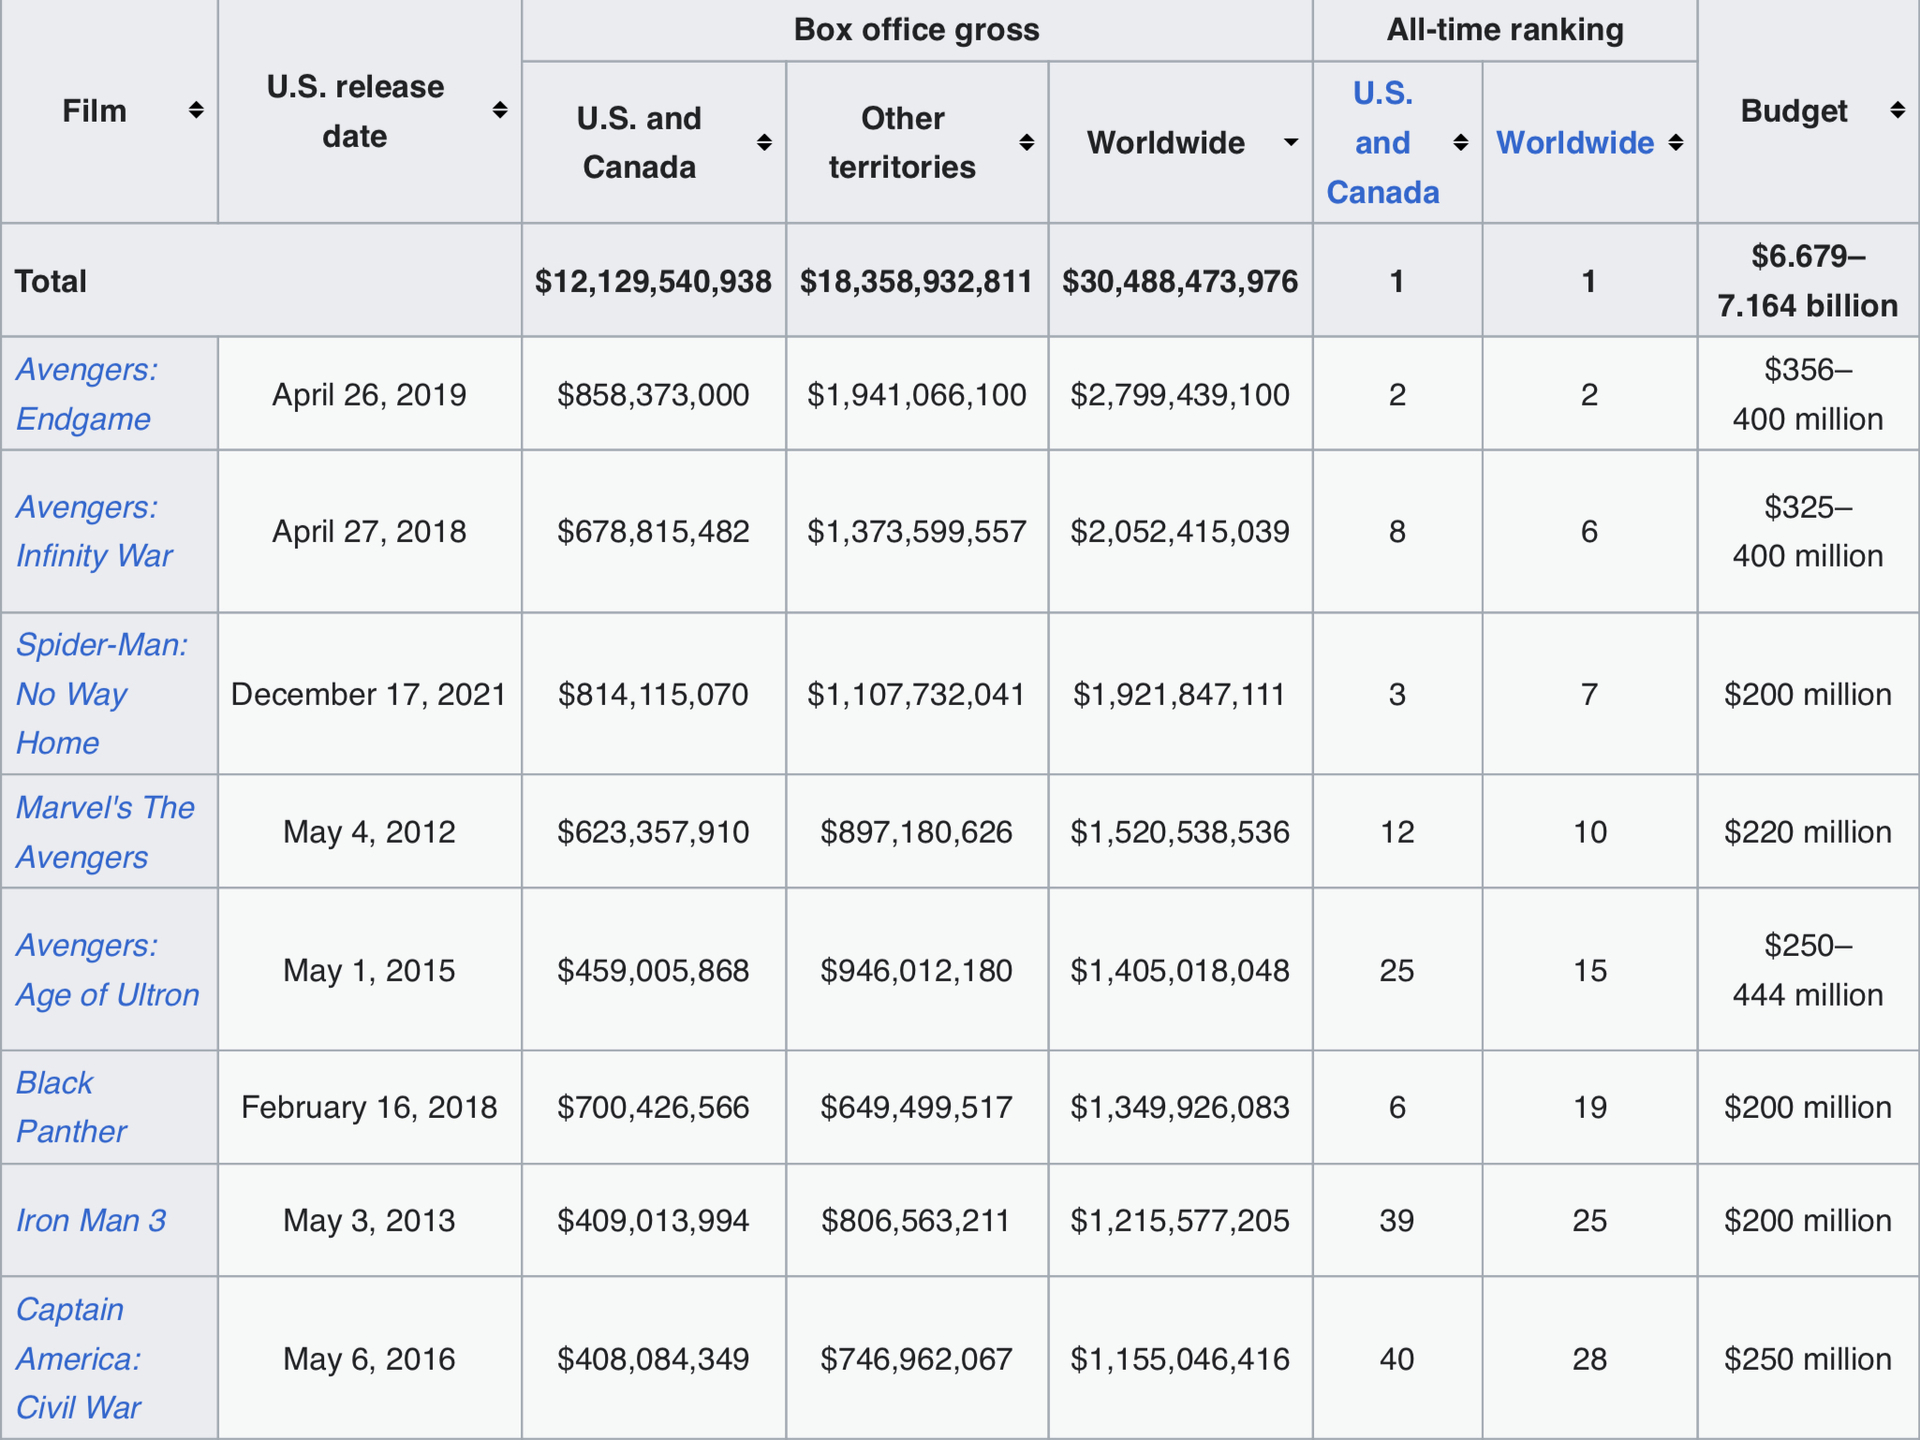
Task: Sort by Budget column arrows
Action: 1897,110
